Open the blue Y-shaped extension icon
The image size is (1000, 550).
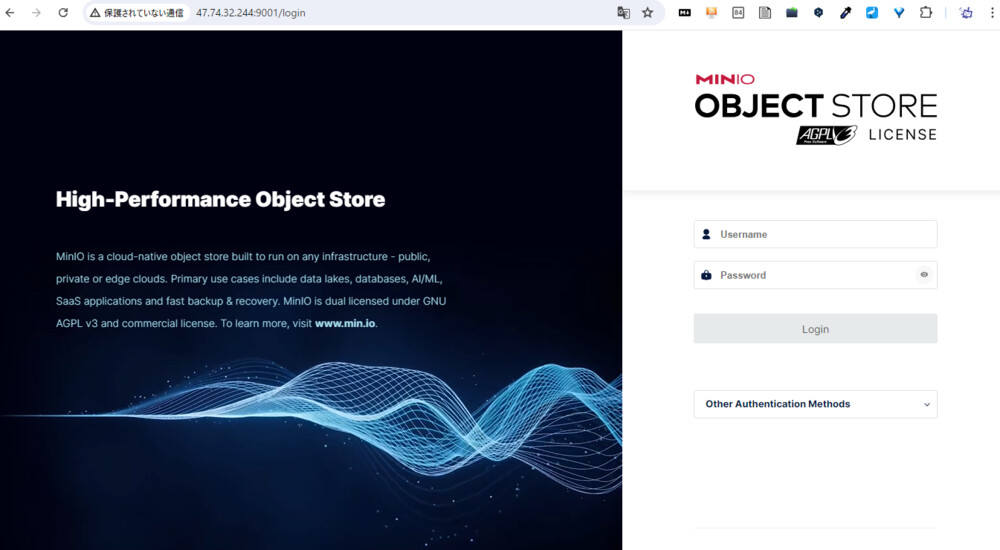[899, 13]
